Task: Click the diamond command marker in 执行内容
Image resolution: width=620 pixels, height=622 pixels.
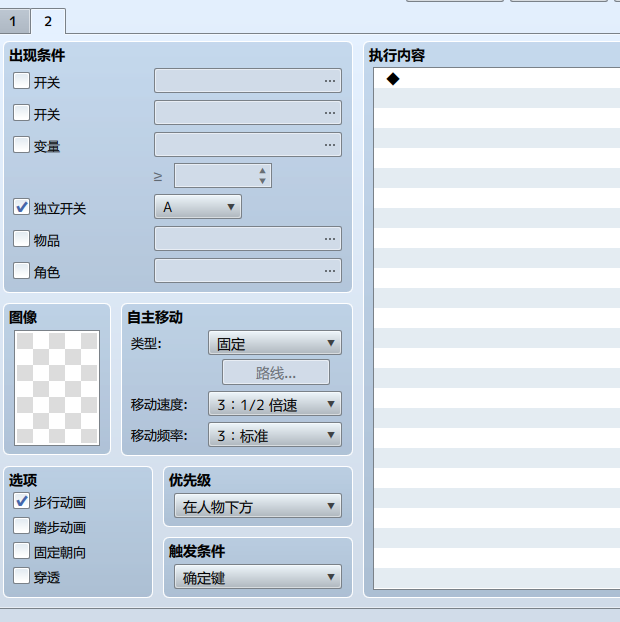Action: [x=393, y=79]
